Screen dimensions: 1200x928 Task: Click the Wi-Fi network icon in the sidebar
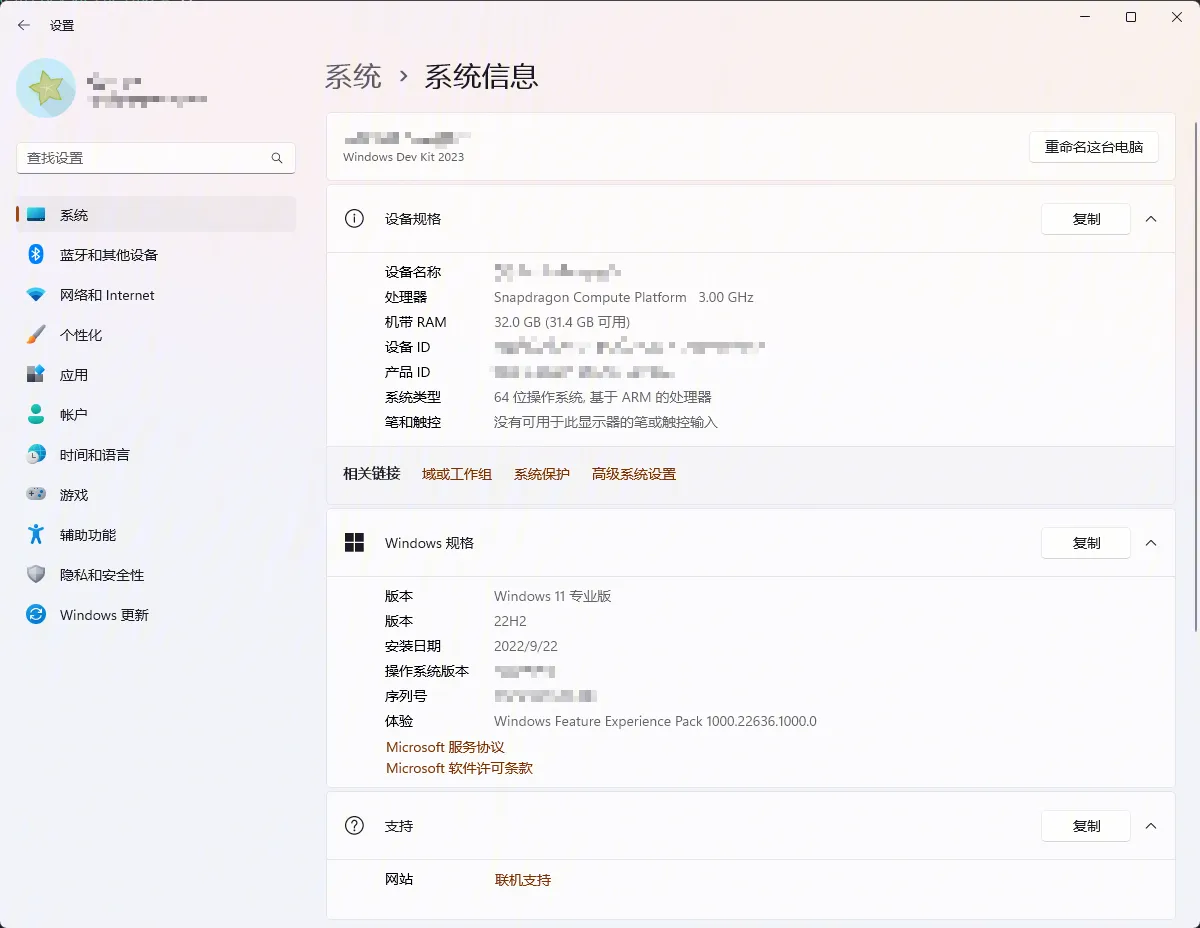click(x=36, y=295)
